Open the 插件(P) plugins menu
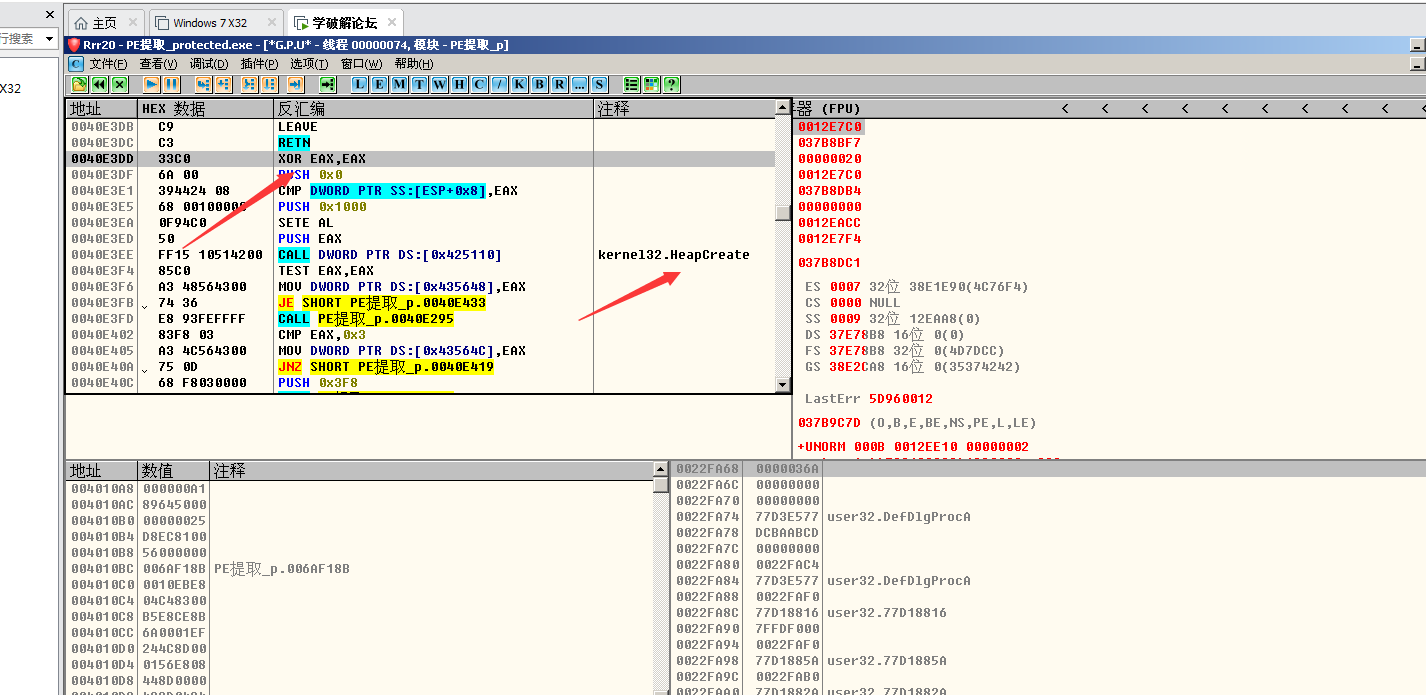Screen dimensions: 1426x695 coord(259,64)
